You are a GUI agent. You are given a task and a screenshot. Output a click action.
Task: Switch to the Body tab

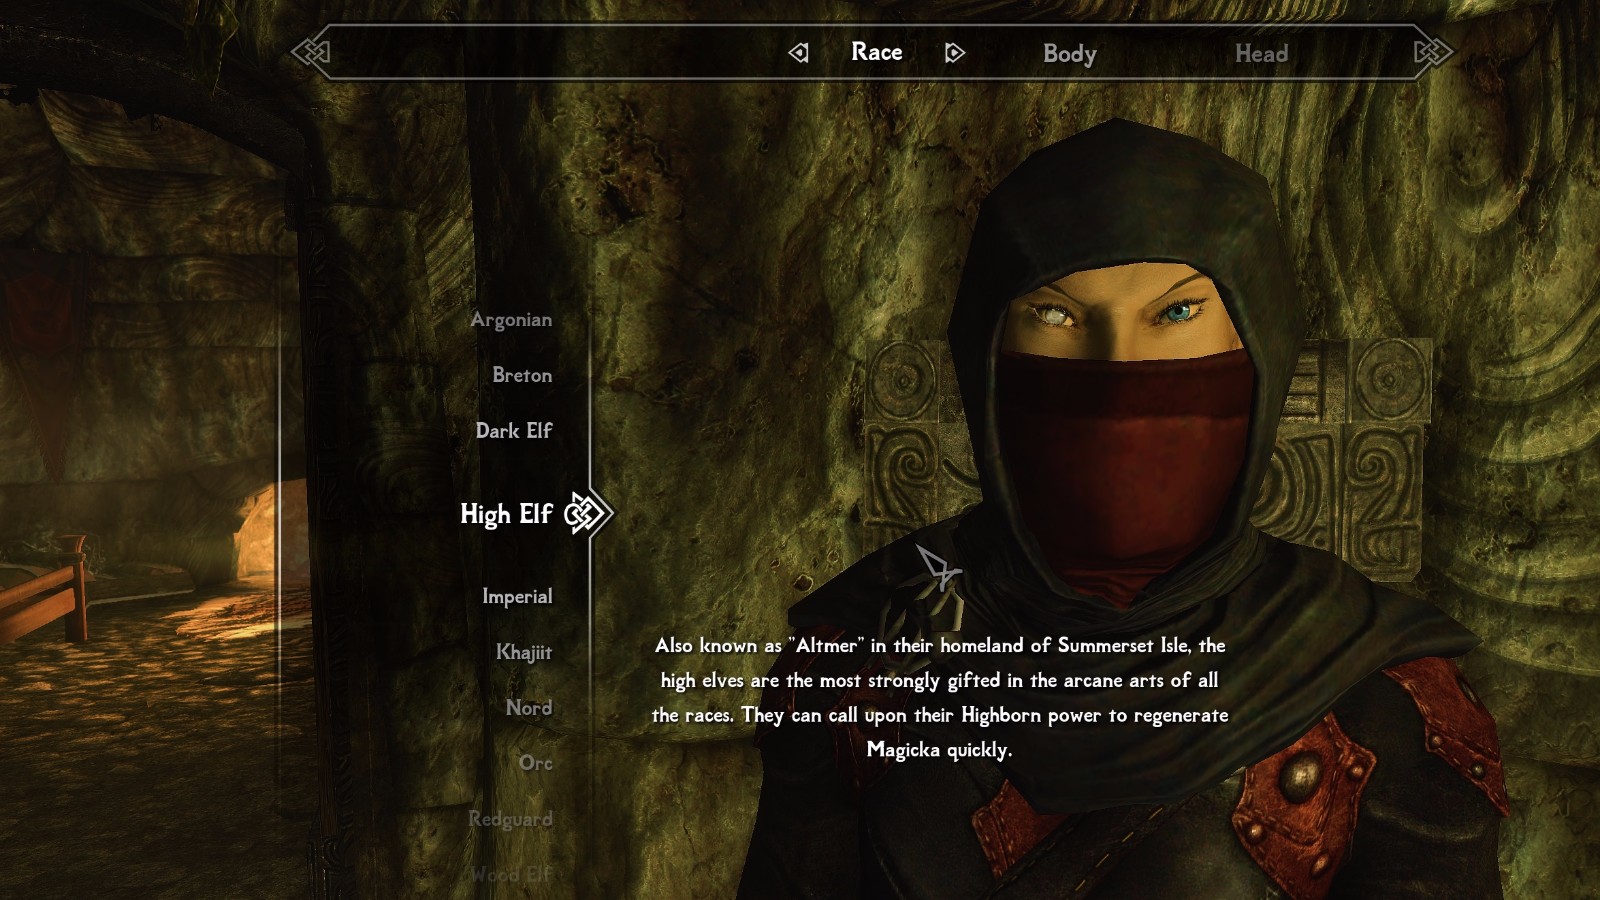click(x=1069, y=54)
